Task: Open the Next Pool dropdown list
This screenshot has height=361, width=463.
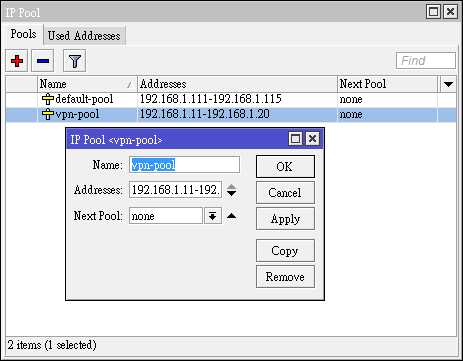Action: point(213,216)
